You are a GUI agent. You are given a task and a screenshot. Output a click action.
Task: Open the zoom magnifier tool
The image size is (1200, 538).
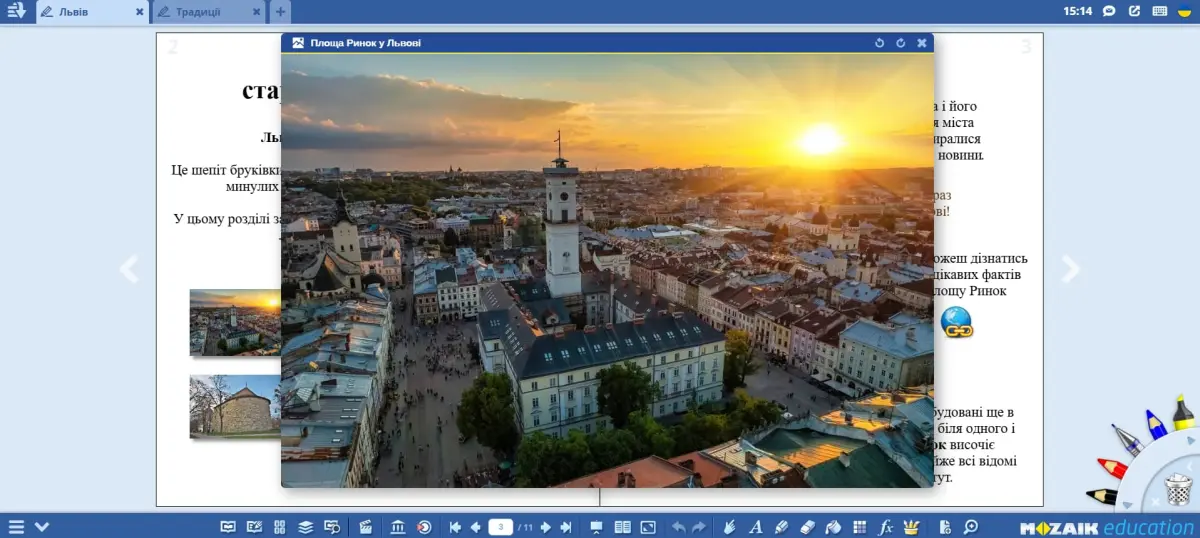[x=971, y=526]
